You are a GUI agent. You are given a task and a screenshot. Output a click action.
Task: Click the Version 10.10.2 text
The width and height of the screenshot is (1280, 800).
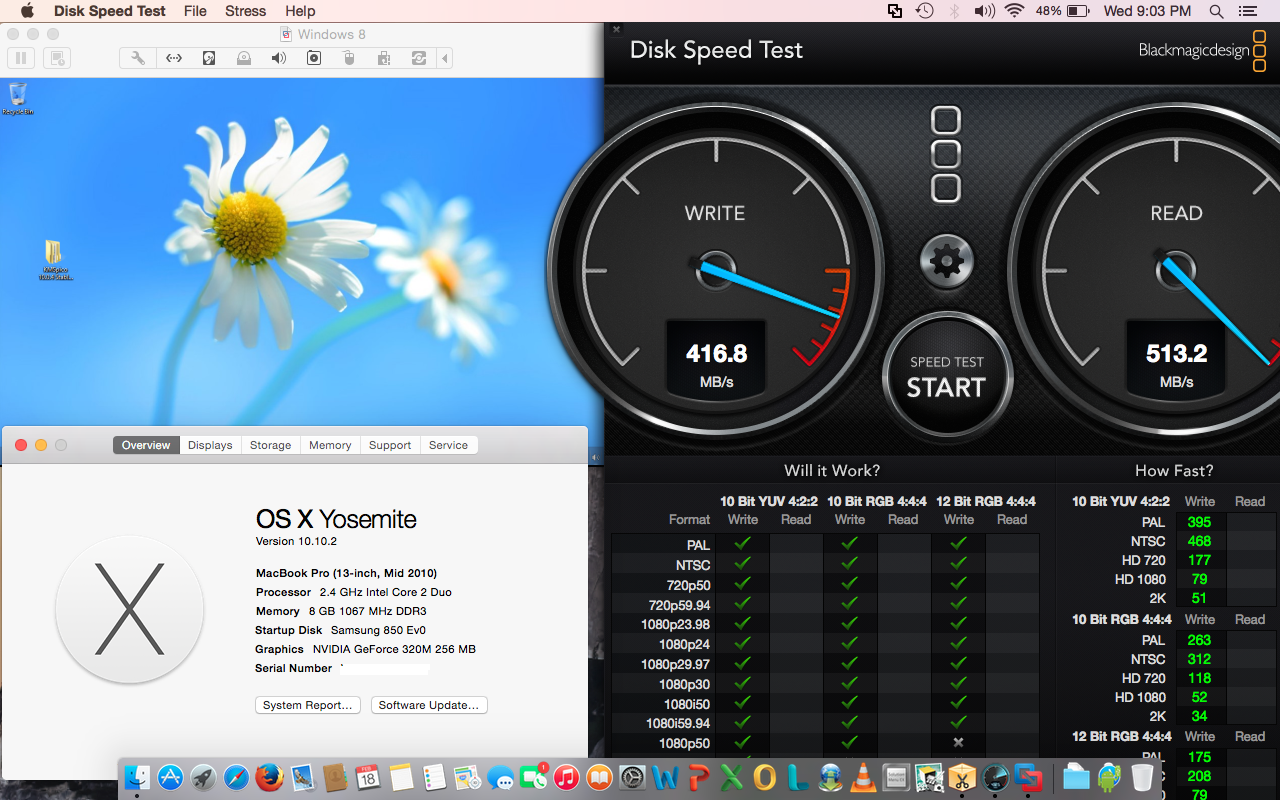pyautogui.click(x=295, y=541)
